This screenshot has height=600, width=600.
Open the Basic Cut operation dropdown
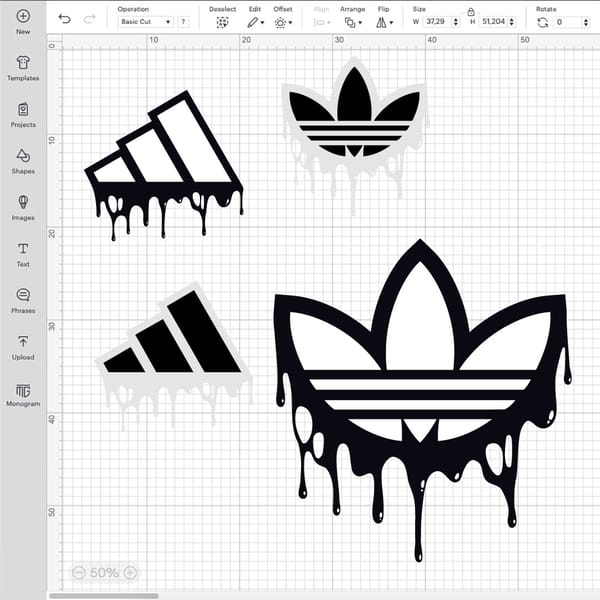click(x=145, y=22)
